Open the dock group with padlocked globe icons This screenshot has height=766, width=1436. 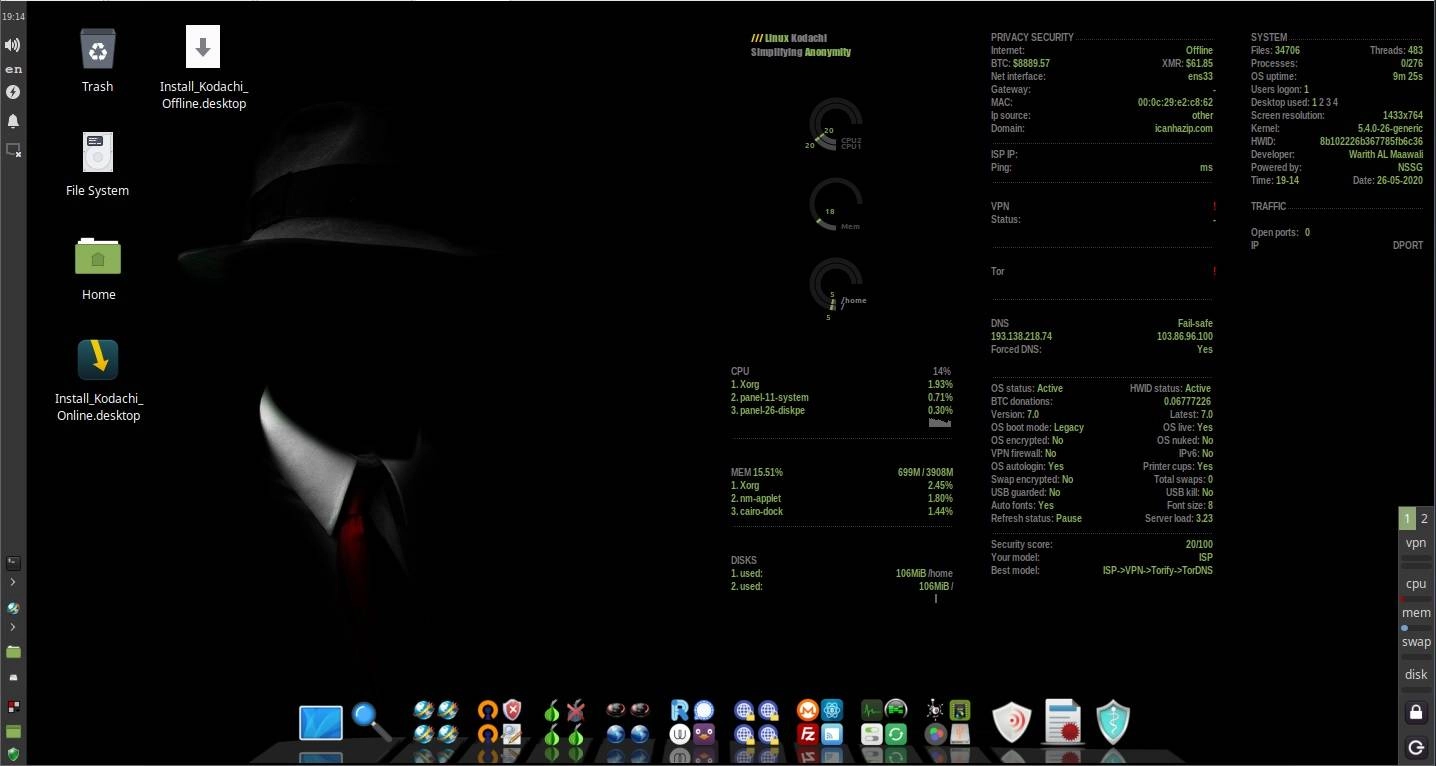click(x=756, y=722)
